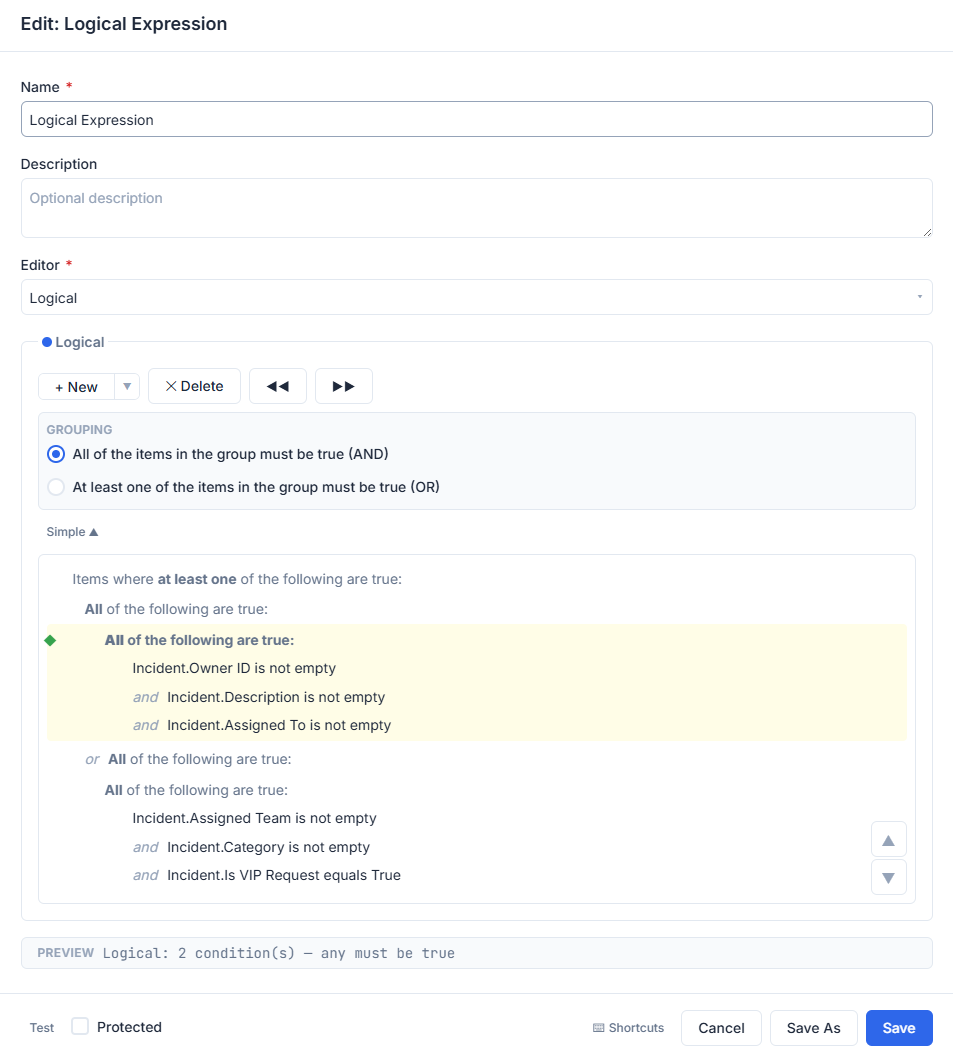Enable the Protected checkbox

point(80,1027)
